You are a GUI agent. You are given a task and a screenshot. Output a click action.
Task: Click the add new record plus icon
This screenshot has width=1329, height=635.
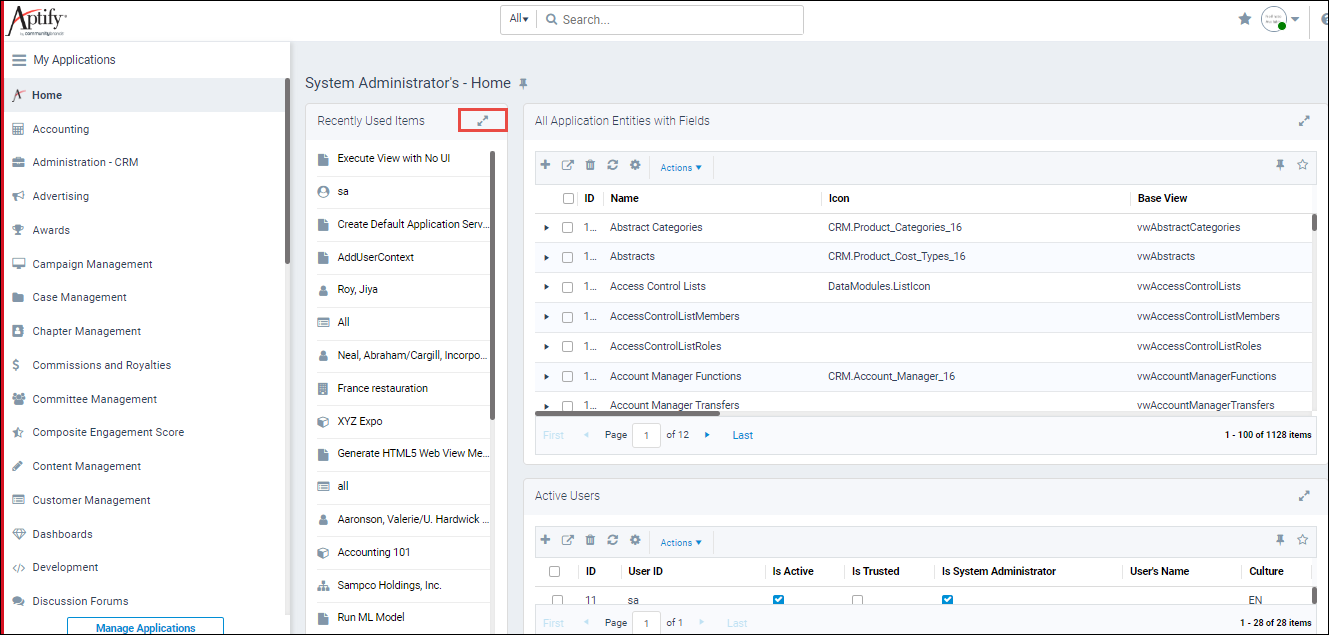[x=545, y=164]
